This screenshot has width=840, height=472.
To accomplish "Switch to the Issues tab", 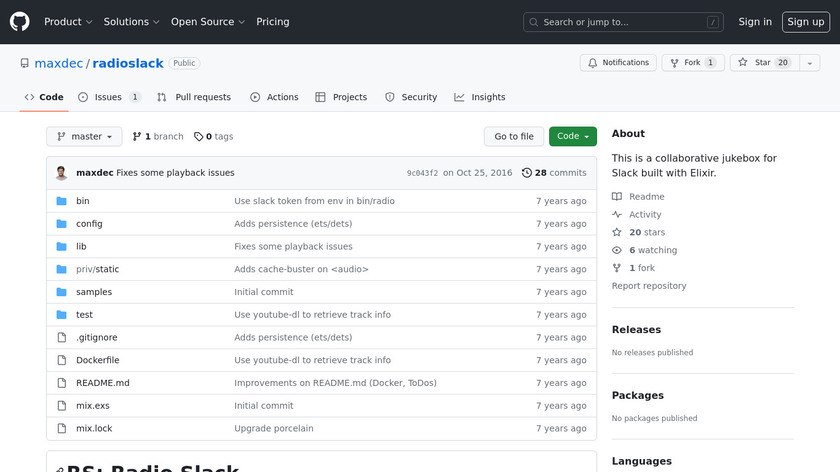I will (x=108, y=97).
